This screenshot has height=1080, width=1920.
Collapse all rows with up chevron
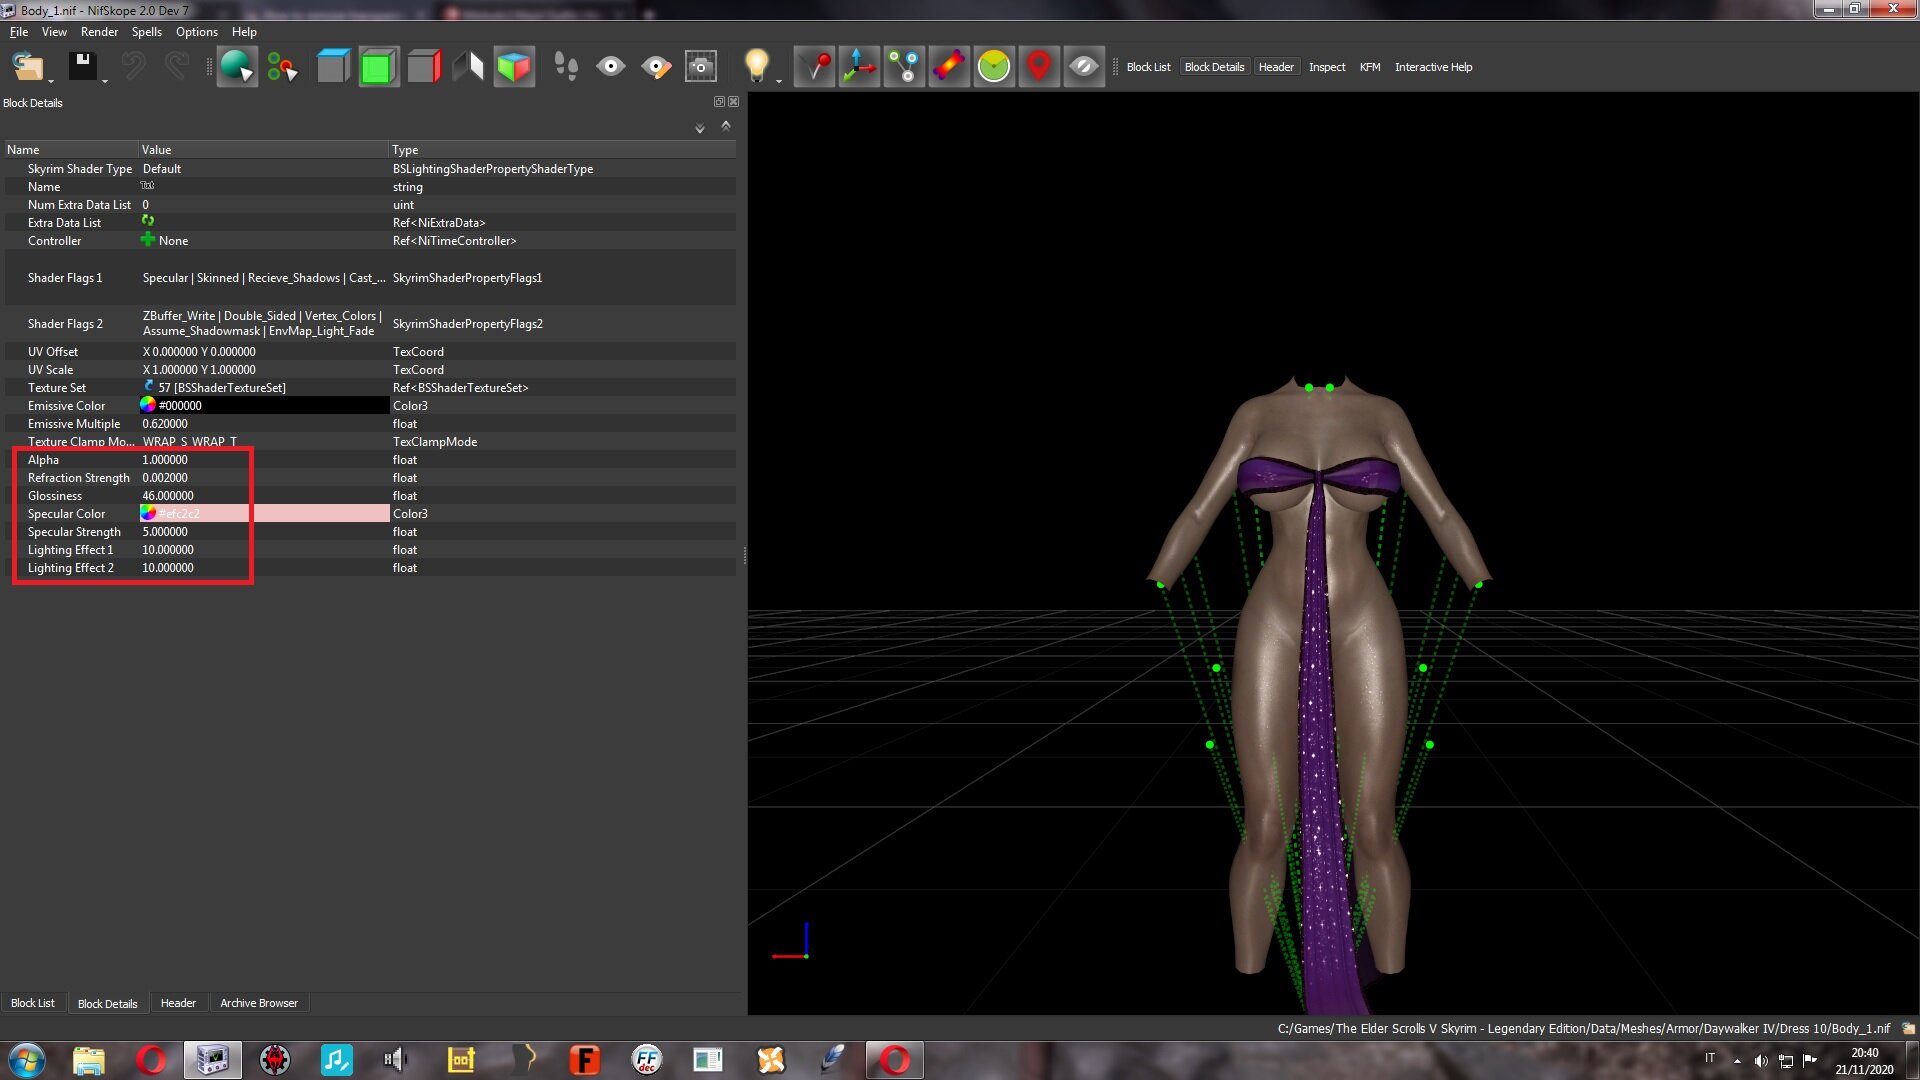click(726, 126)
